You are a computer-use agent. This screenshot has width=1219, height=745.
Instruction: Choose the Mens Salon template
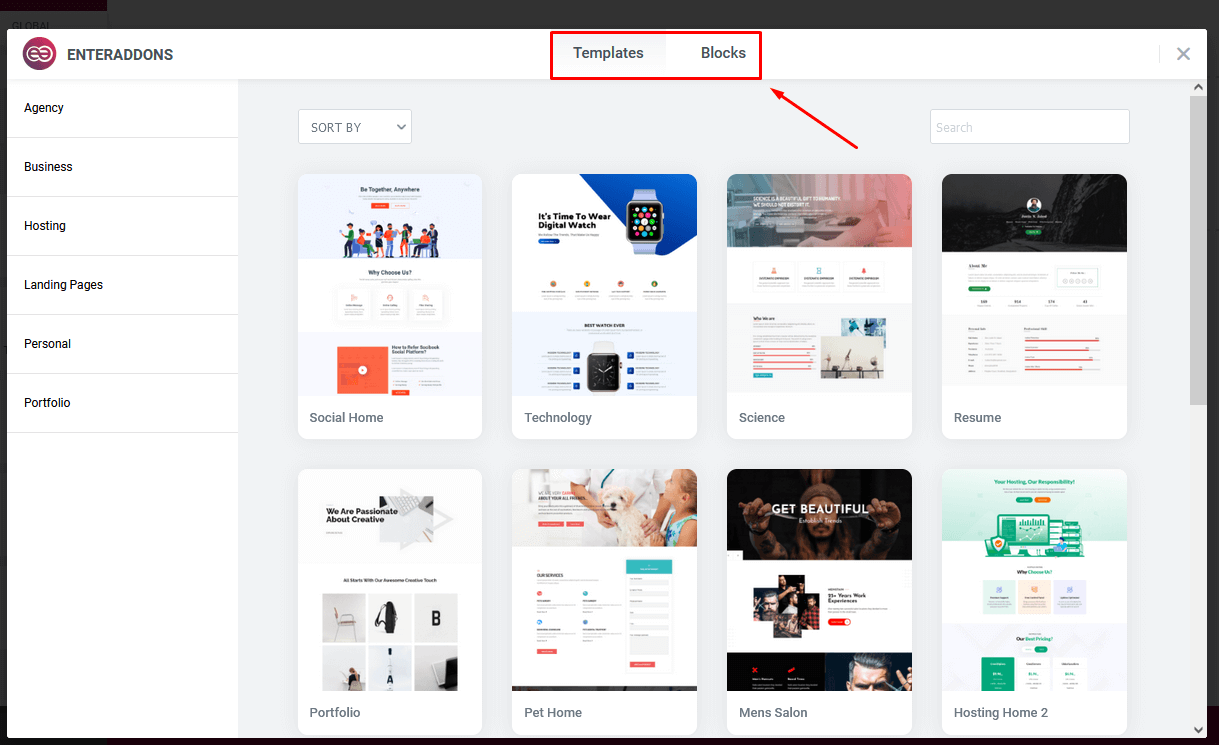[x=819, y=580]
